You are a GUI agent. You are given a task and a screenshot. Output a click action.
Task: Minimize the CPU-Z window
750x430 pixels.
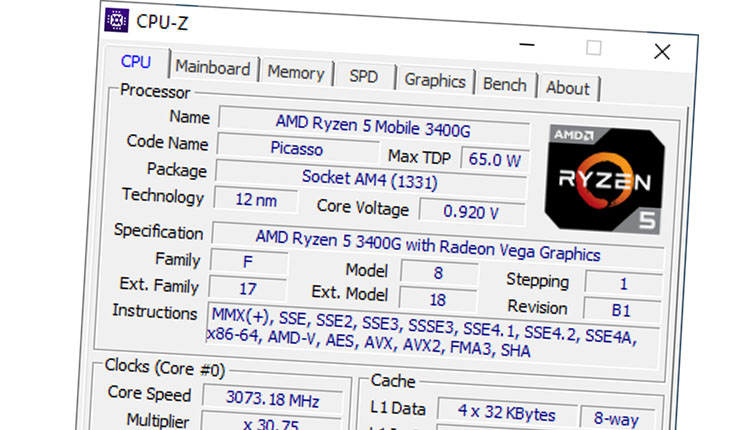526,45
